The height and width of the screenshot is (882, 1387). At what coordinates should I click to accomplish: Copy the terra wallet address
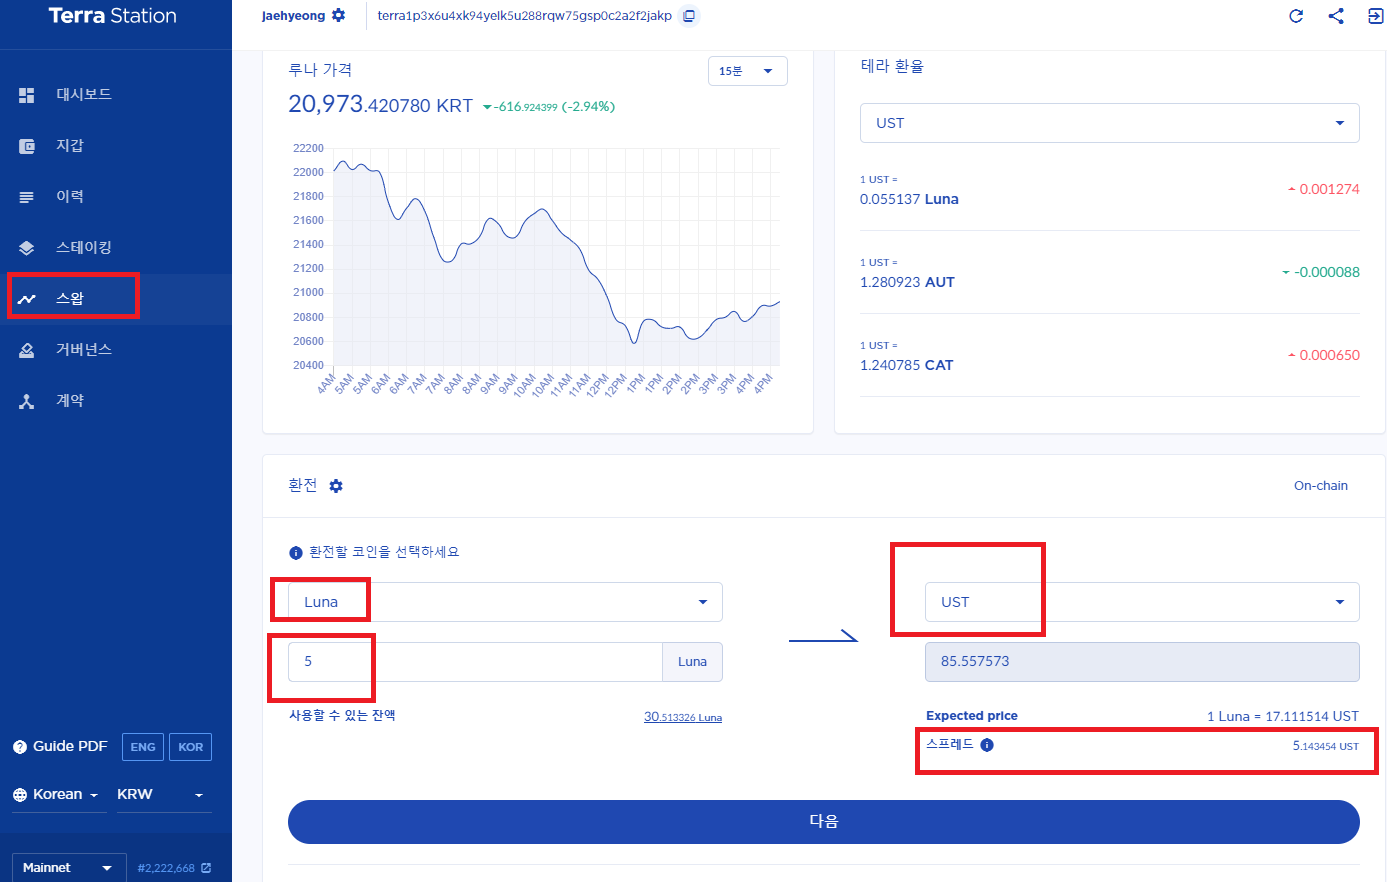click(688, 16)
